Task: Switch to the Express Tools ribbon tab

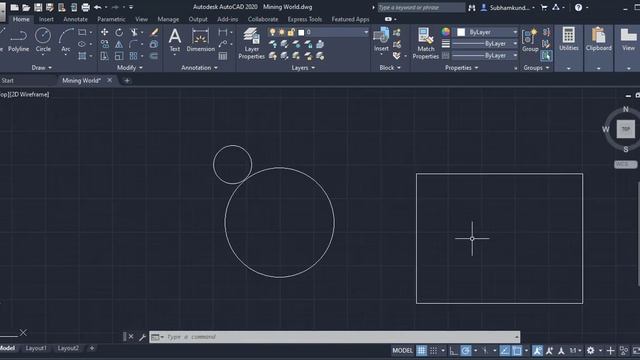Action: [304, 19]
